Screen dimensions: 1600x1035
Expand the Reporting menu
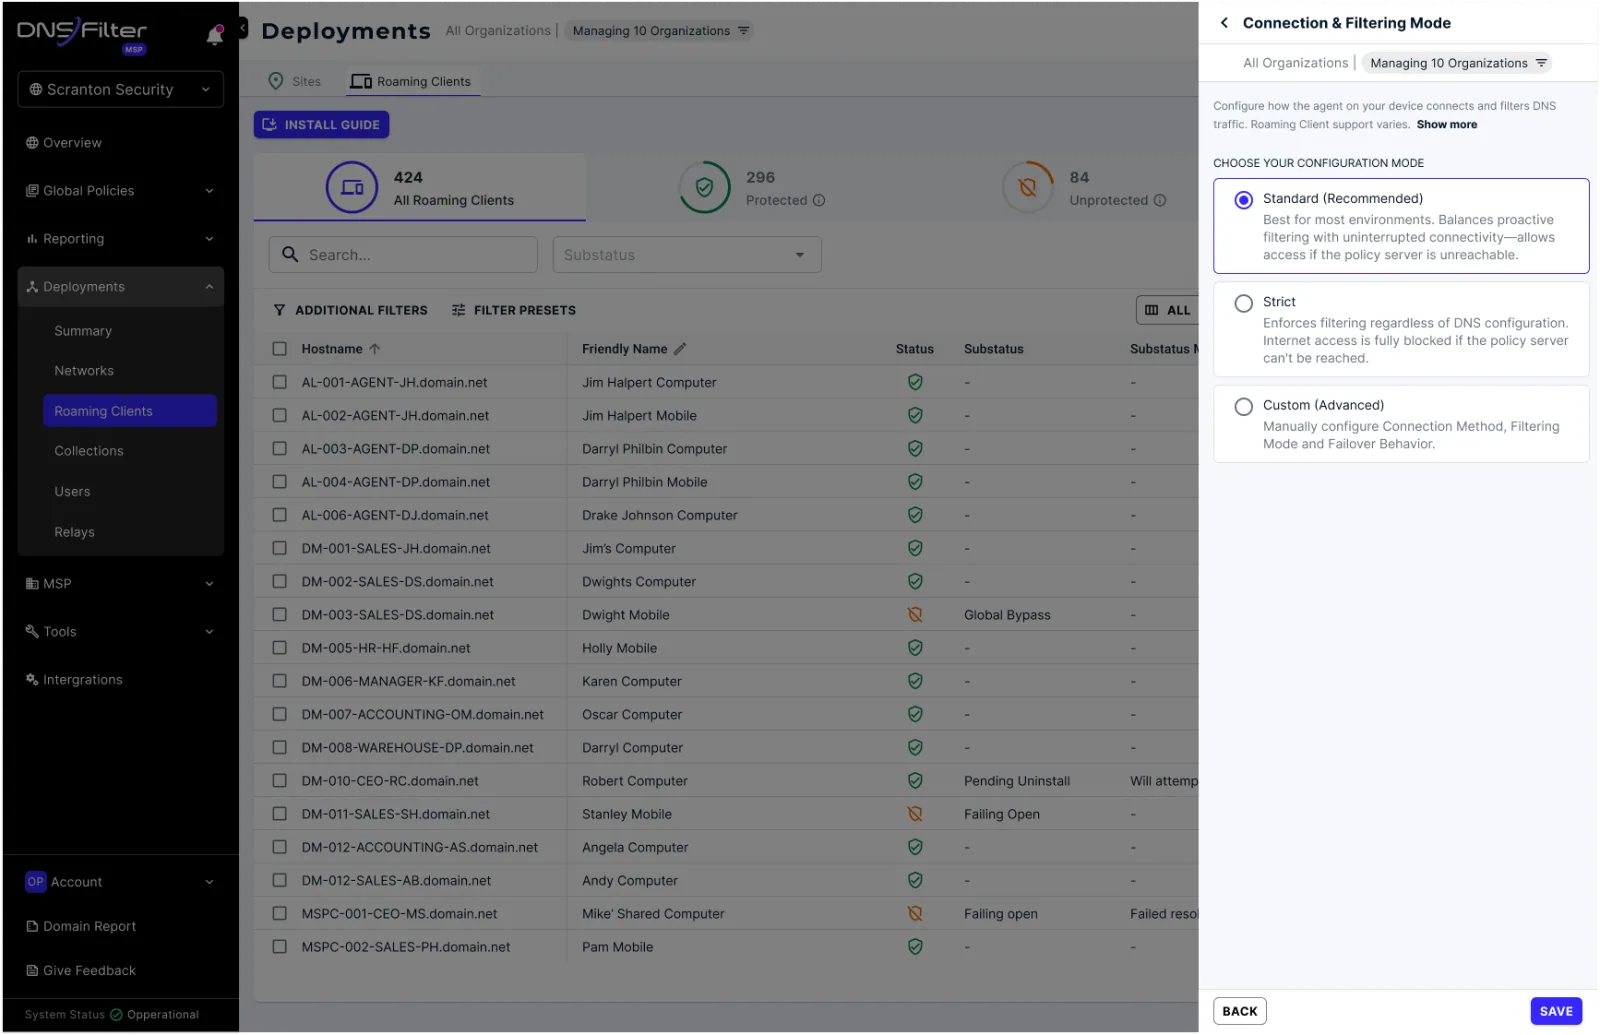[x=120, y=239]
